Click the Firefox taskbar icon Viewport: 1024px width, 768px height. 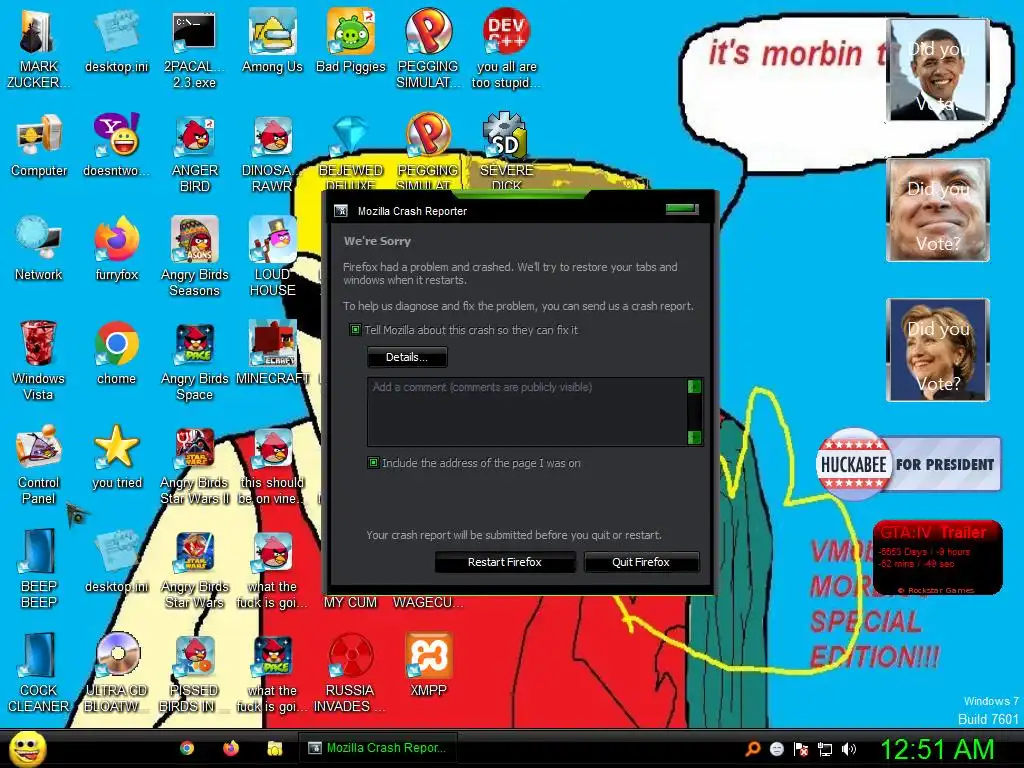[x=231, y=748]
